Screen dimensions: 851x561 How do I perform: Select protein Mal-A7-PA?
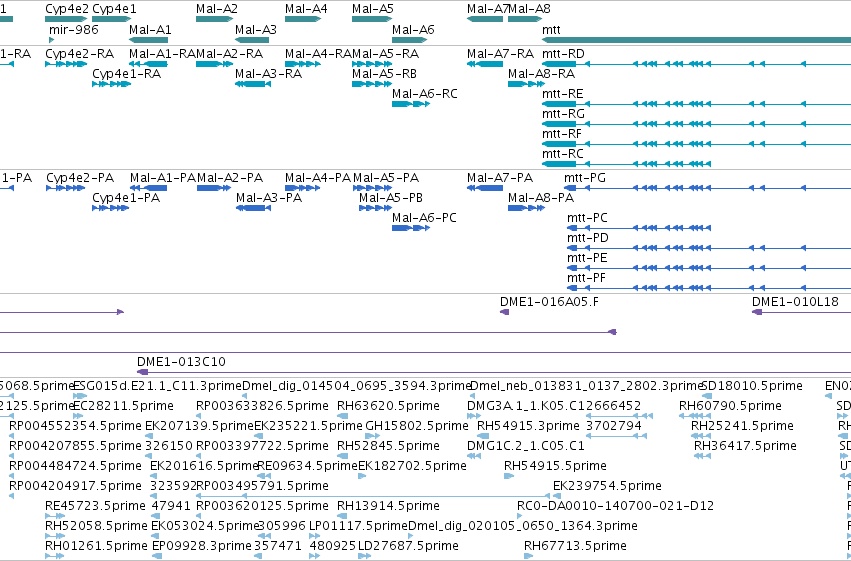tap(485, 188)
